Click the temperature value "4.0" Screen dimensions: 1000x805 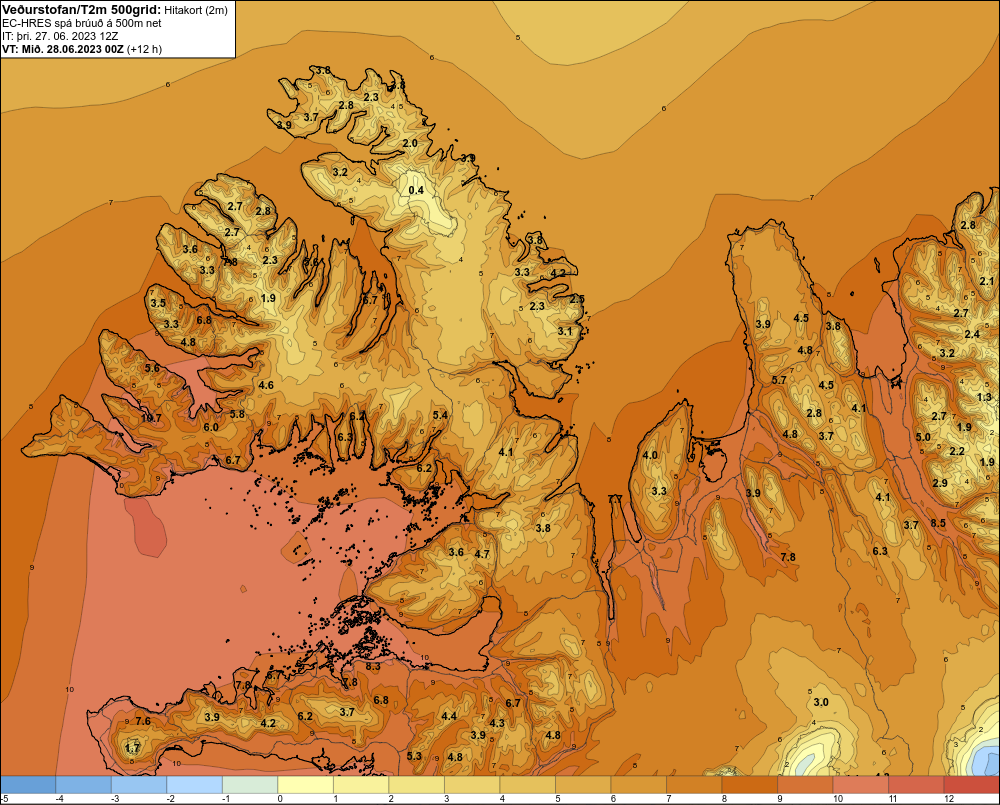(650, 455)
